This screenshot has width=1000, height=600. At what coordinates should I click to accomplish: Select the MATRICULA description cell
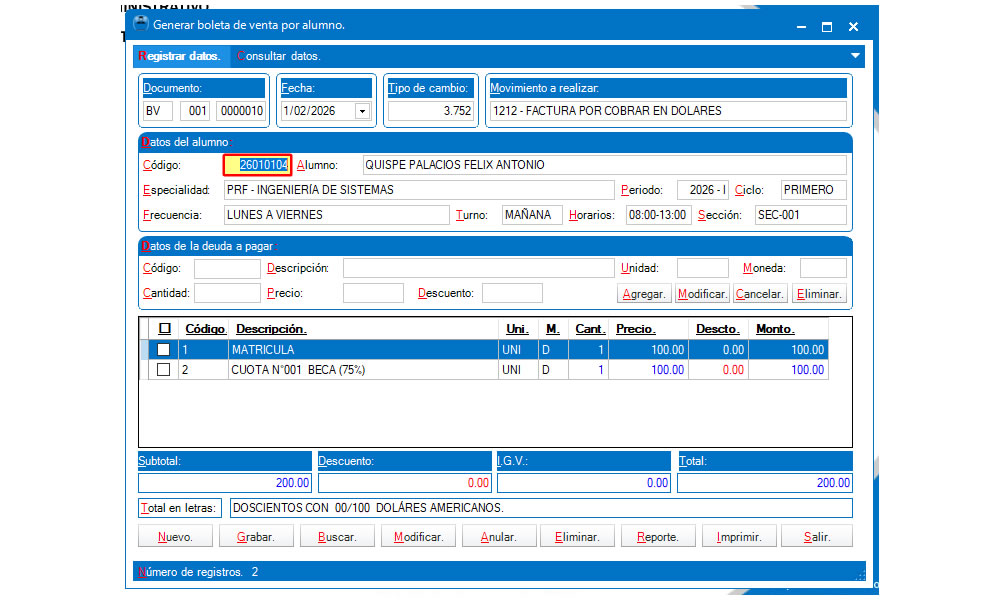[x=363, y=349]
